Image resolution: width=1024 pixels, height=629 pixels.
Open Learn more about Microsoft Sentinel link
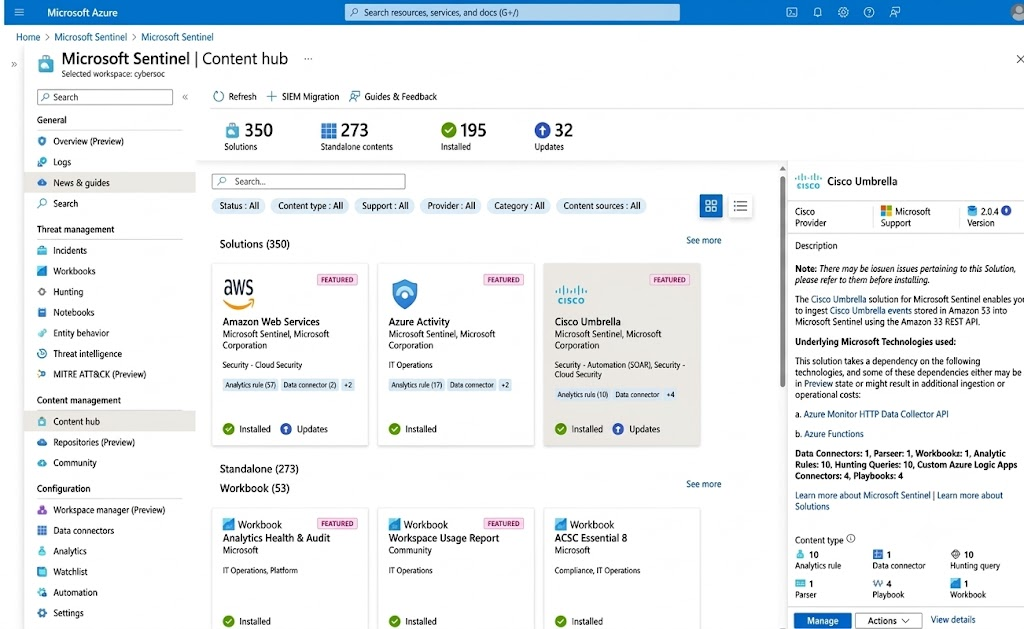862,495
